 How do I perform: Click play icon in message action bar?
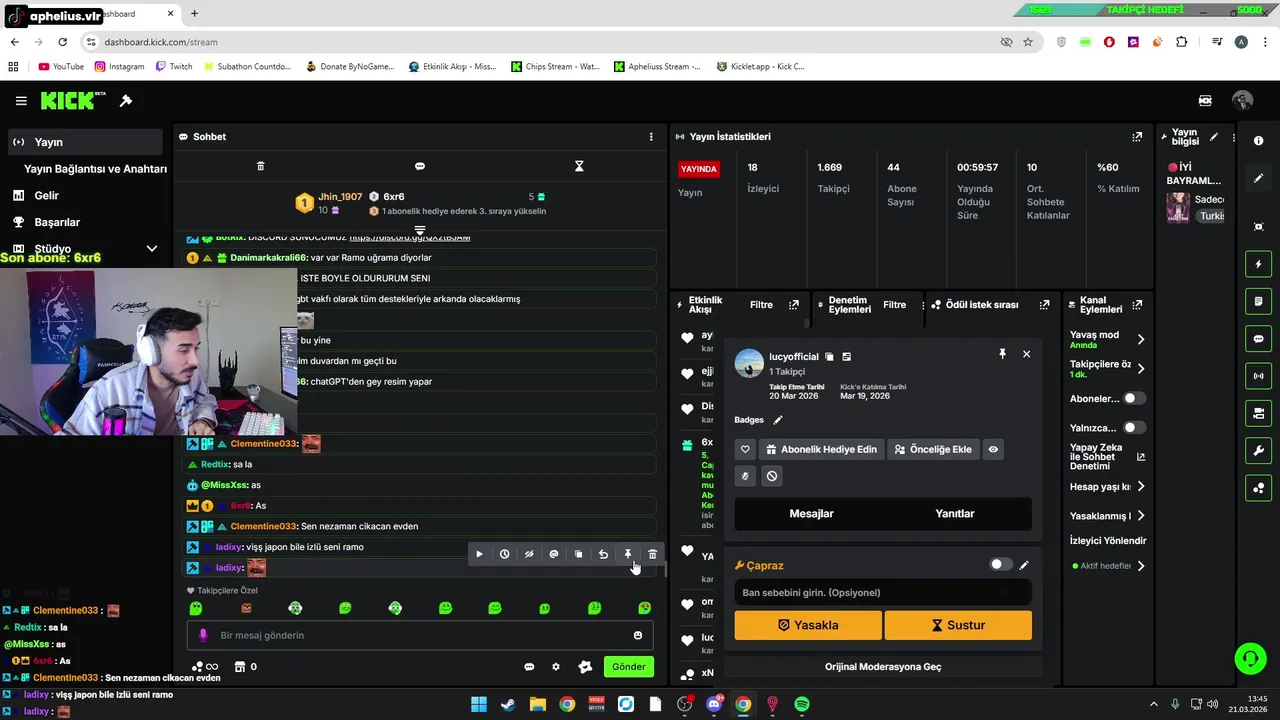tap(479, 554)
